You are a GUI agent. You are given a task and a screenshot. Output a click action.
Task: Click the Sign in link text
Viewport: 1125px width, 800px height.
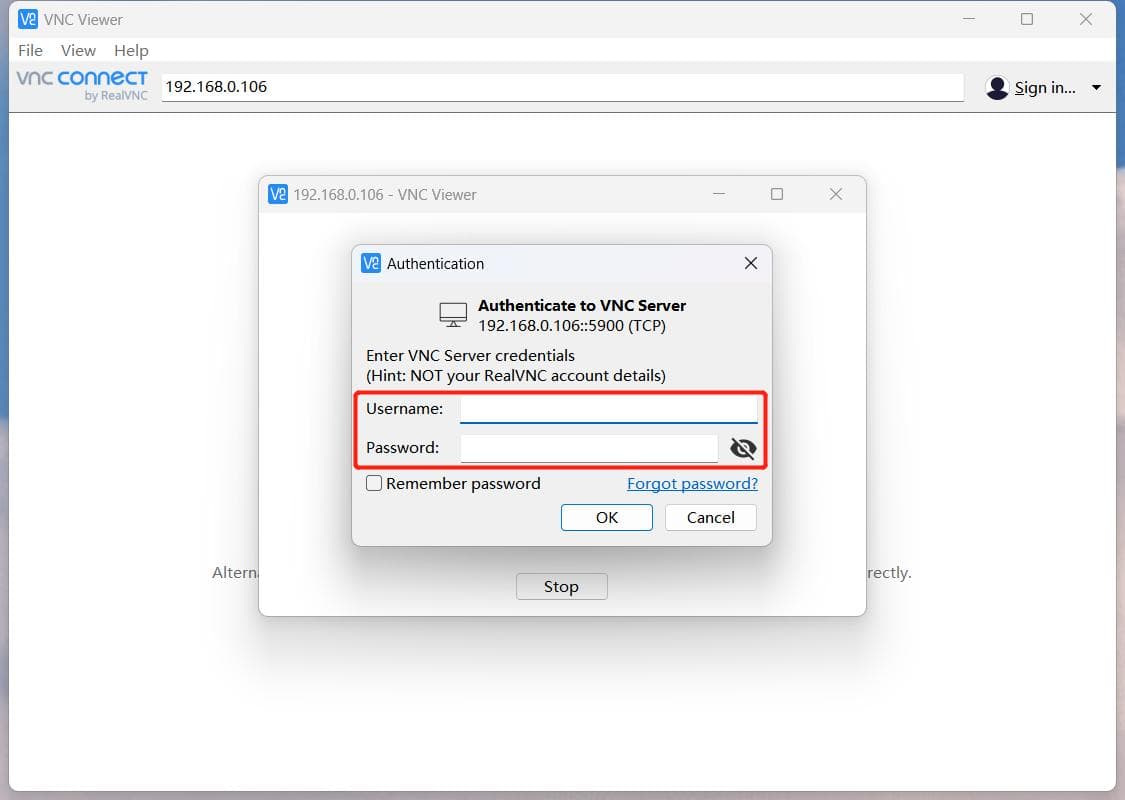pyautogui.click(x=1045, y=88)
